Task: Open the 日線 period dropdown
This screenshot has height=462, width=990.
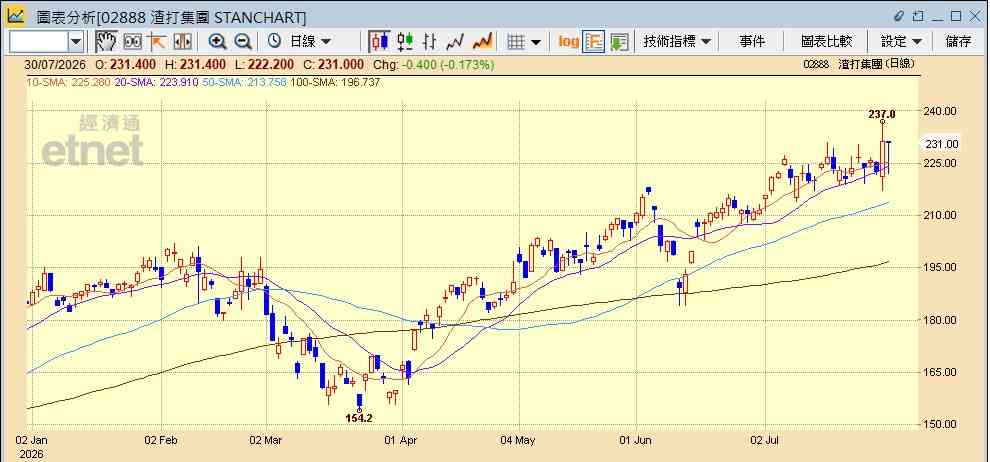Action: click(310, 42)
